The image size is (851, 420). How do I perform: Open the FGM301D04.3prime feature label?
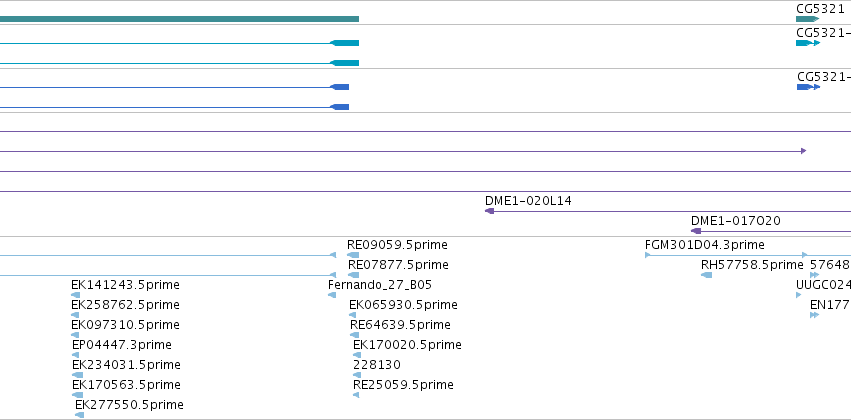point(704,245)
